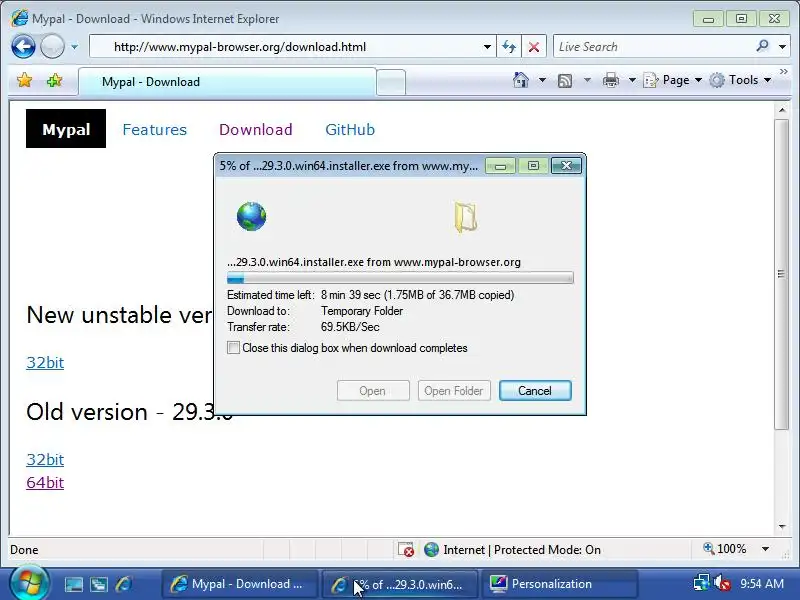Select the Mypal - Download tab
The width and height of the screenshot is (800, 600).
(x=227, y=82)
